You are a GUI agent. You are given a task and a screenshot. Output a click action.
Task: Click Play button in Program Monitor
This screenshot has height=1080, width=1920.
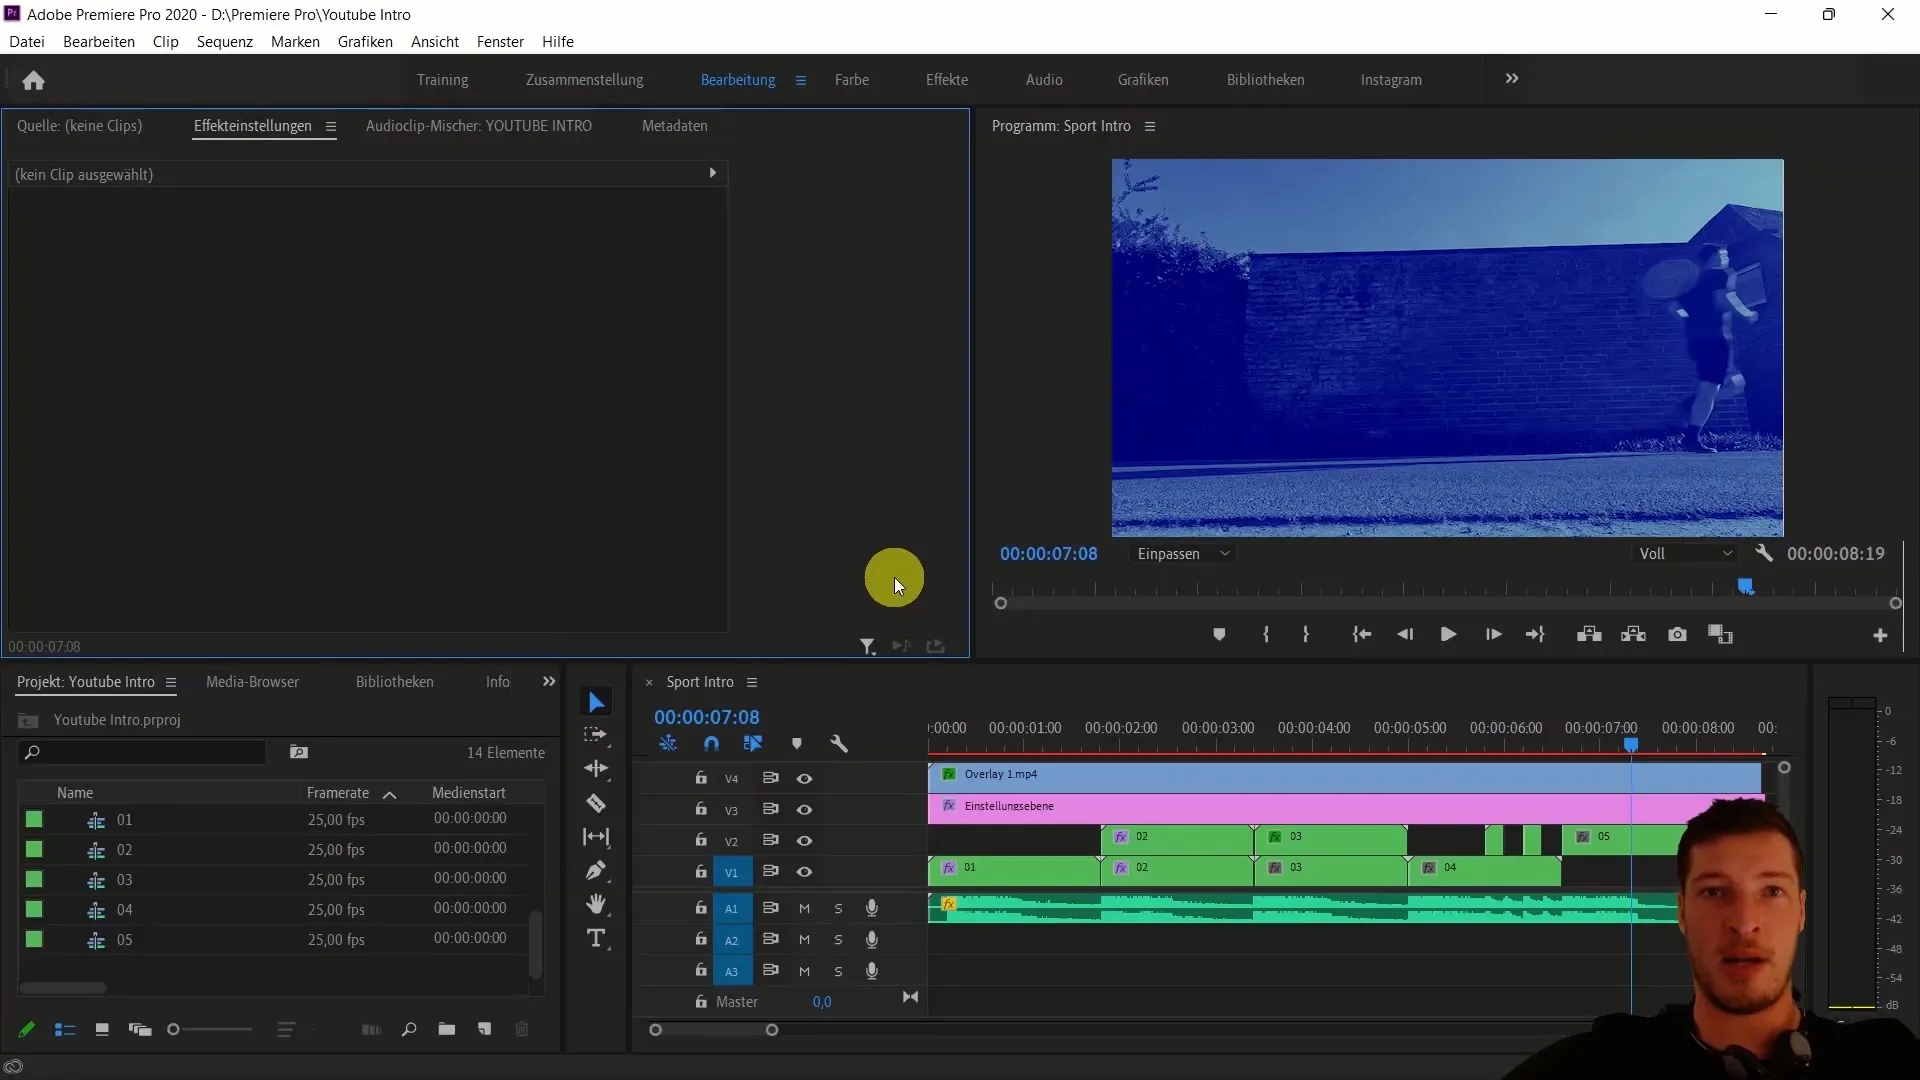pyautogui.click(x=1448, y=634)
